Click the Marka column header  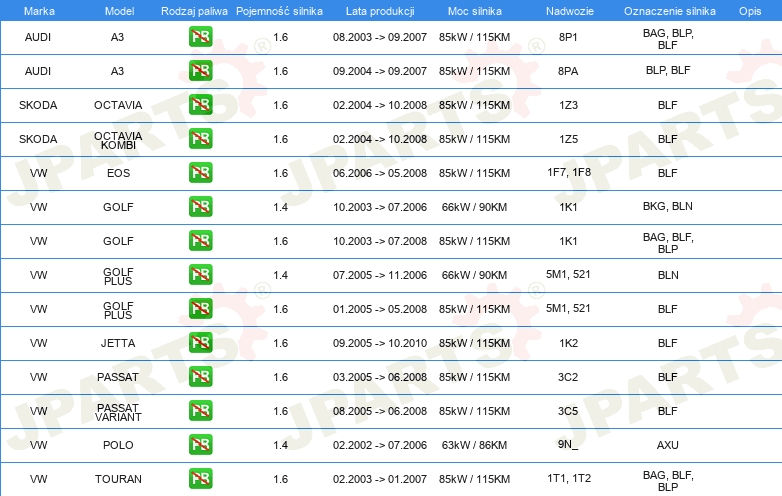point(39,11)
